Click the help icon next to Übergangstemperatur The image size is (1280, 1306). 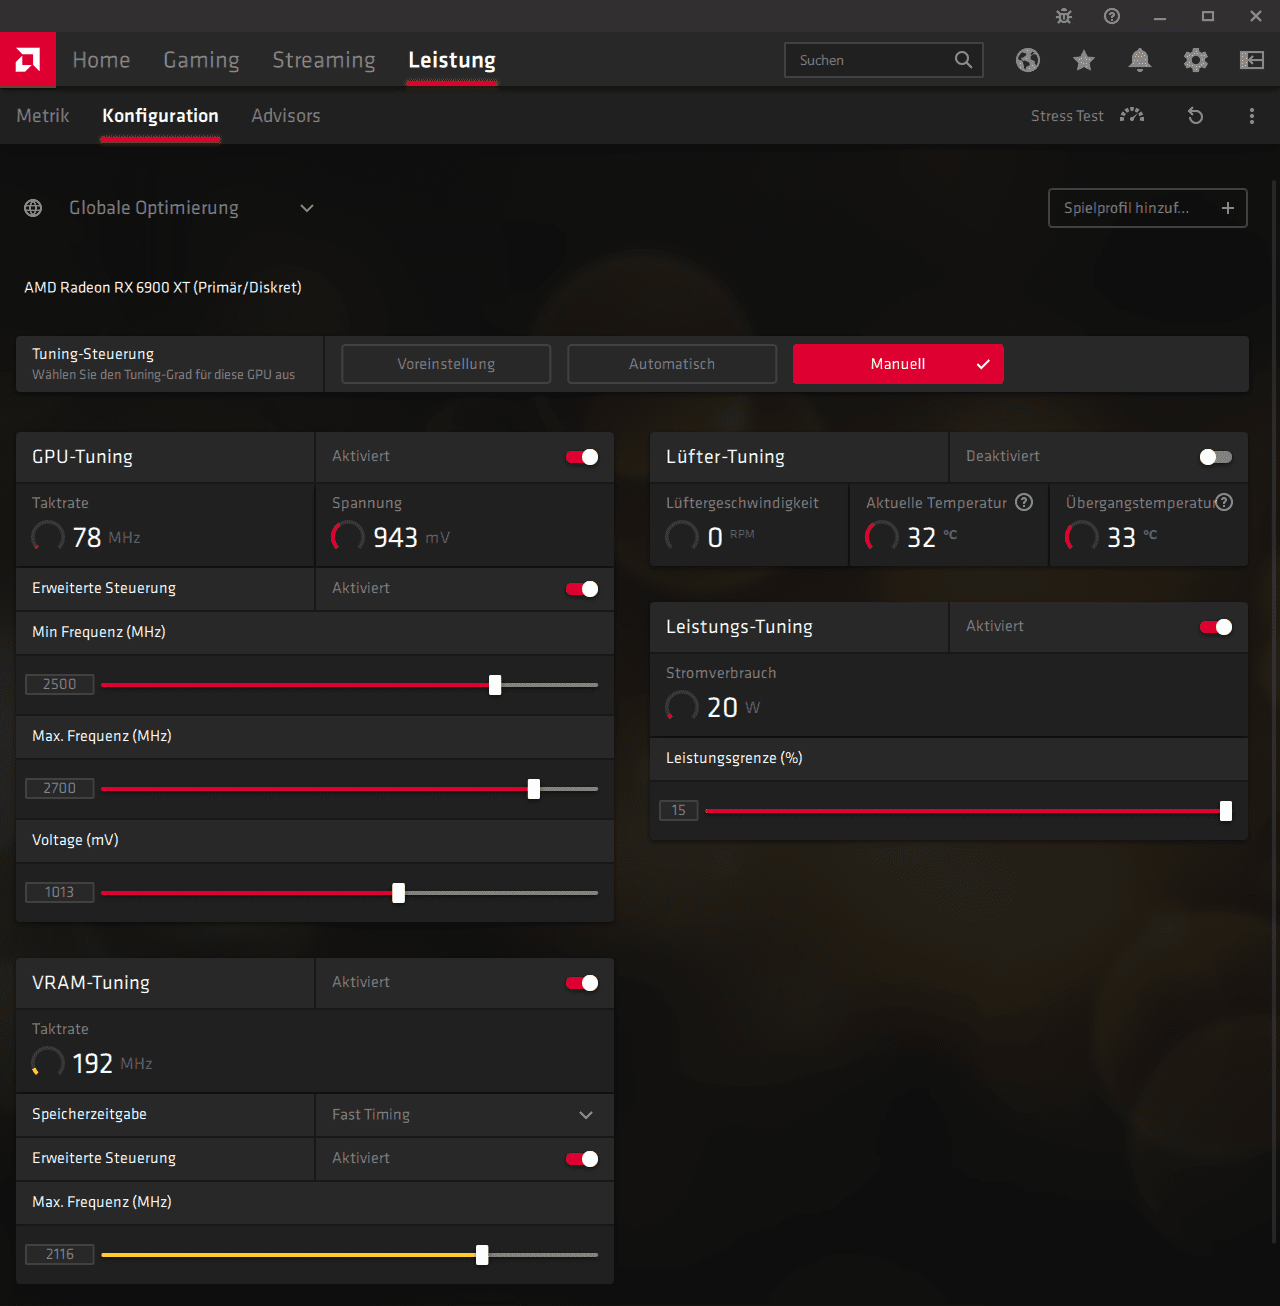tap(1225, 502)
